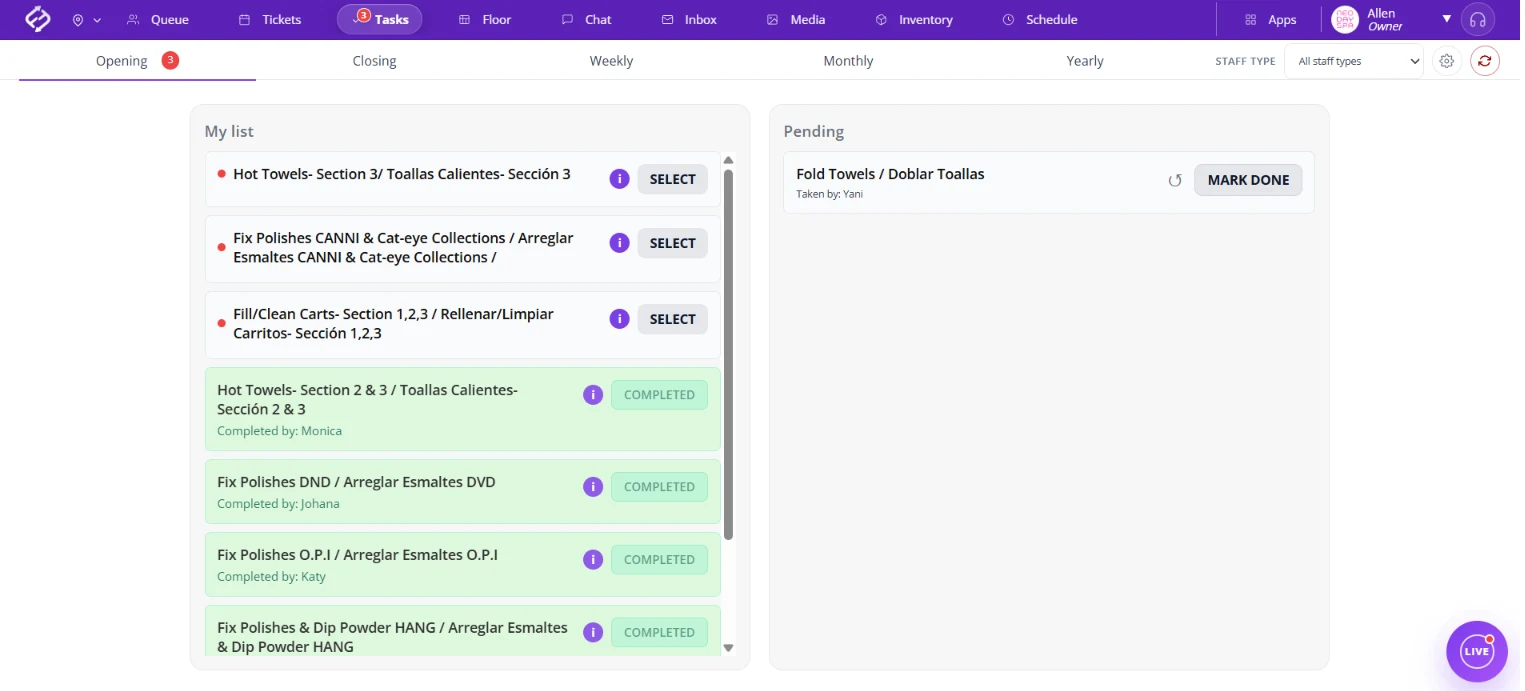Viewport: 1525px width, 691px height.
Task: Click the My list scrollbar thumb
Action: click(728, 354)
